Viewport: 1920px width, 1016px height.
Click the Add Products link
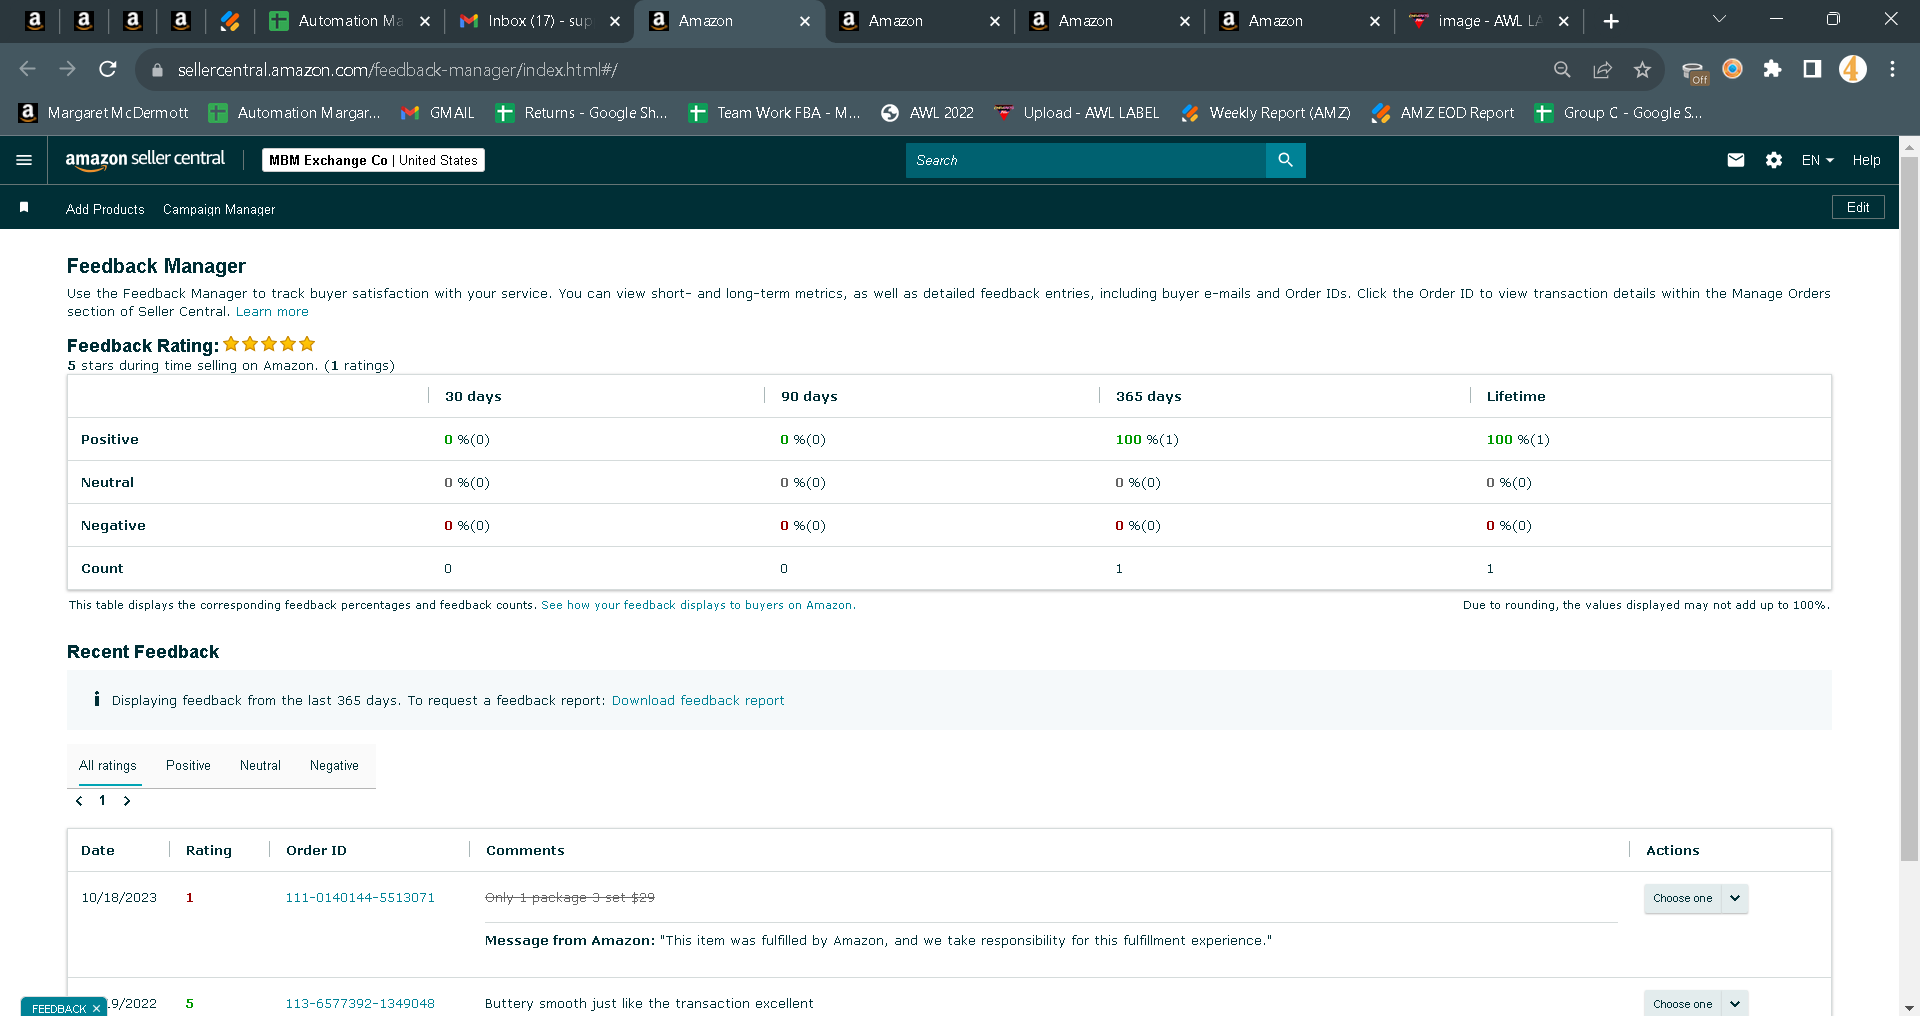(105, 209)
